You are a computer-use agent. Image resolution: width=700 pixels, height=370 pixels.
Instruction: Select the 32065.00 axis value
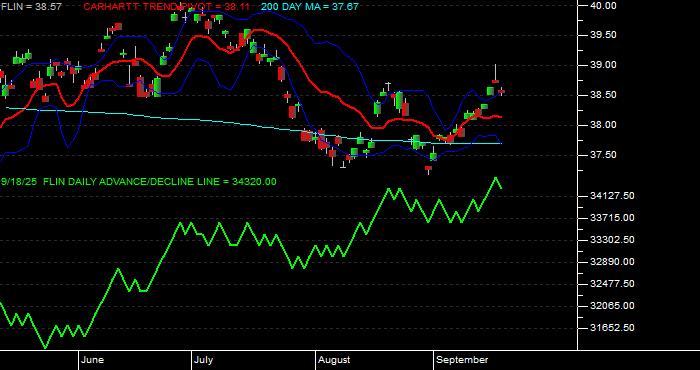612,306
